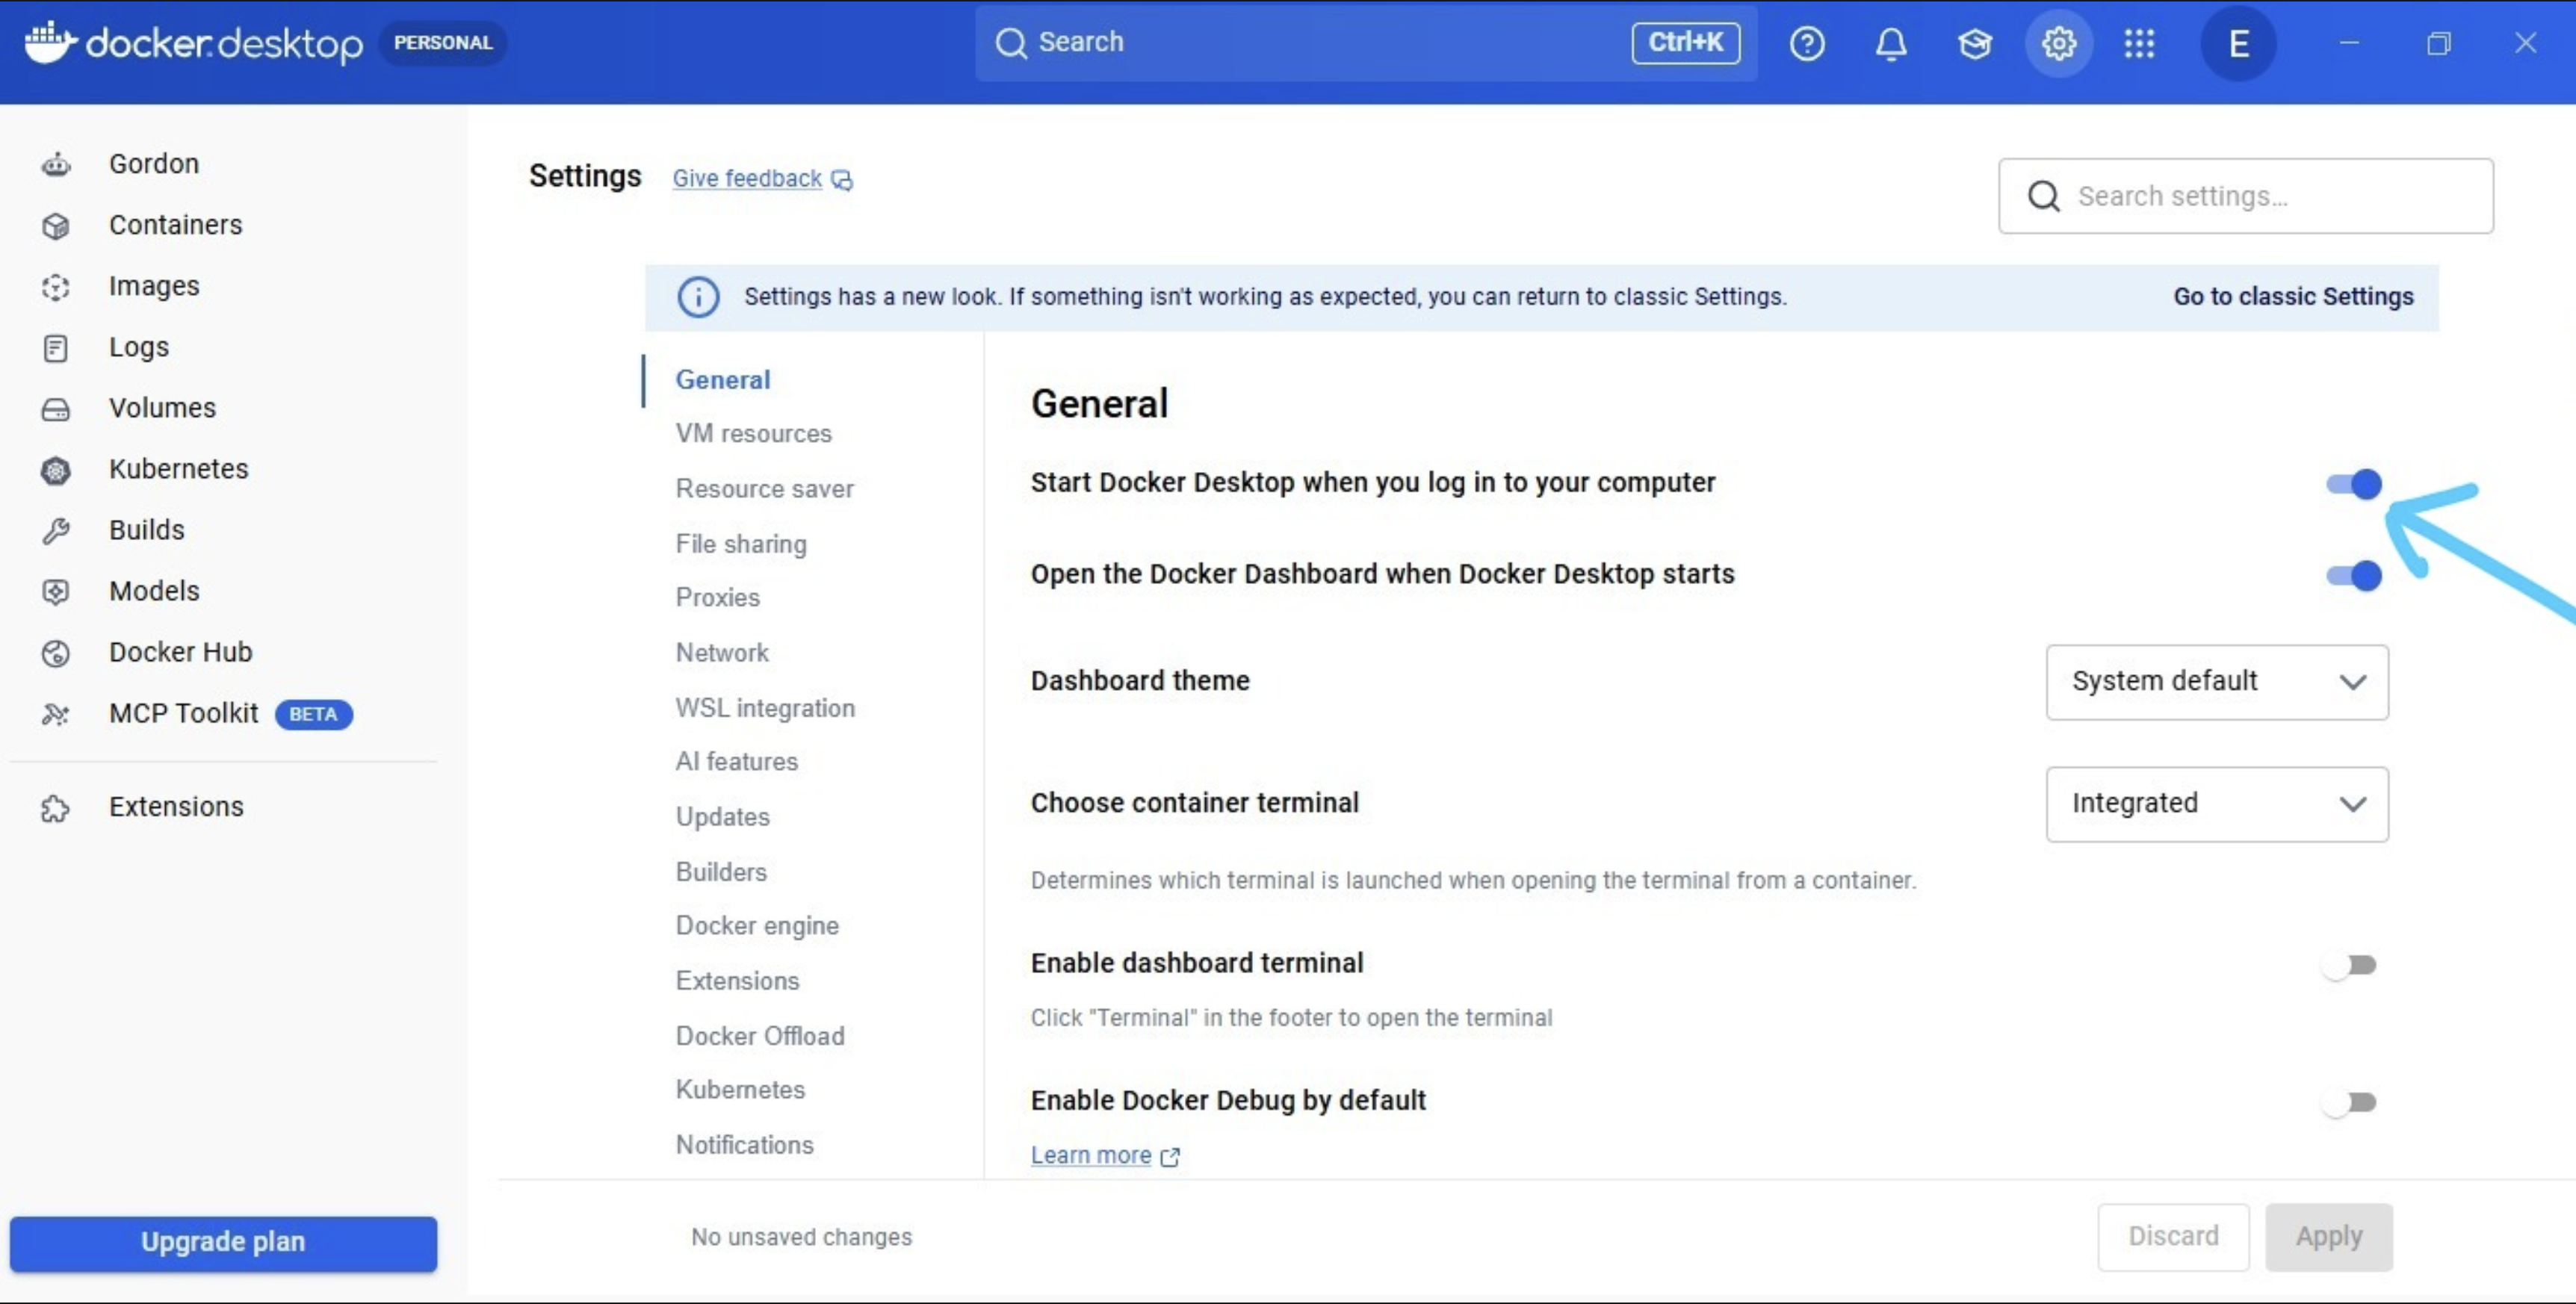This screenshot has width=2576, height=1304.
Task: Switch to the Docker engine settings tab
Action: [x=757, y=925]
